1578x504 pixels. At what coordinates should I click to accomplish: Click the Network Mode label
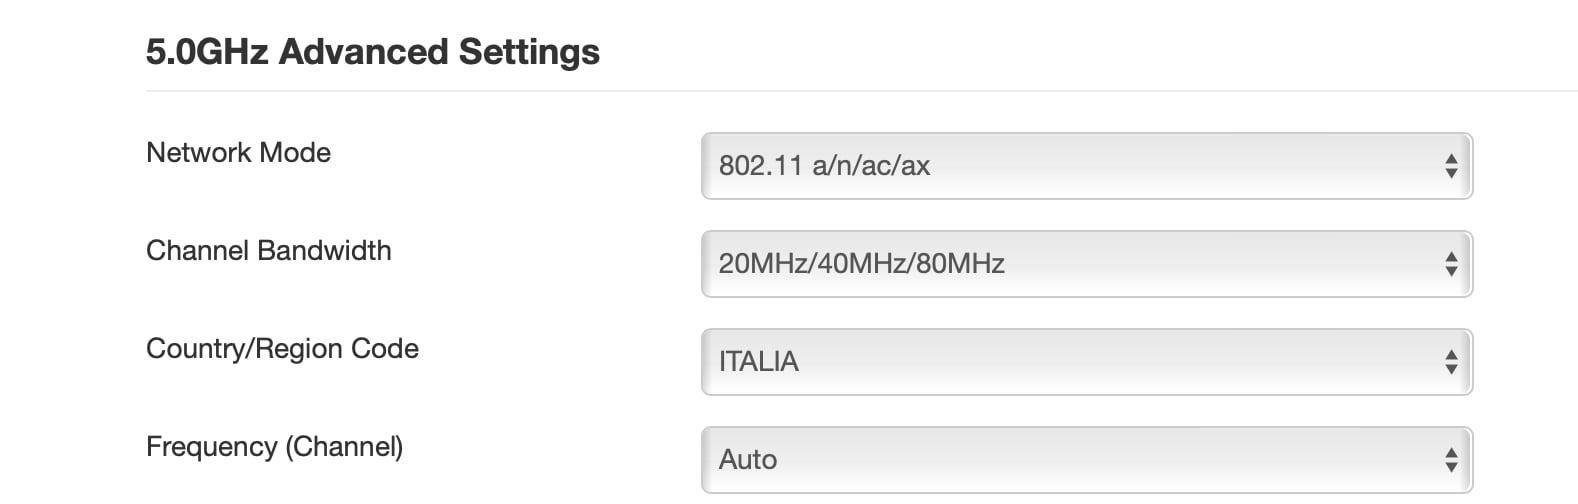point(238,153)
